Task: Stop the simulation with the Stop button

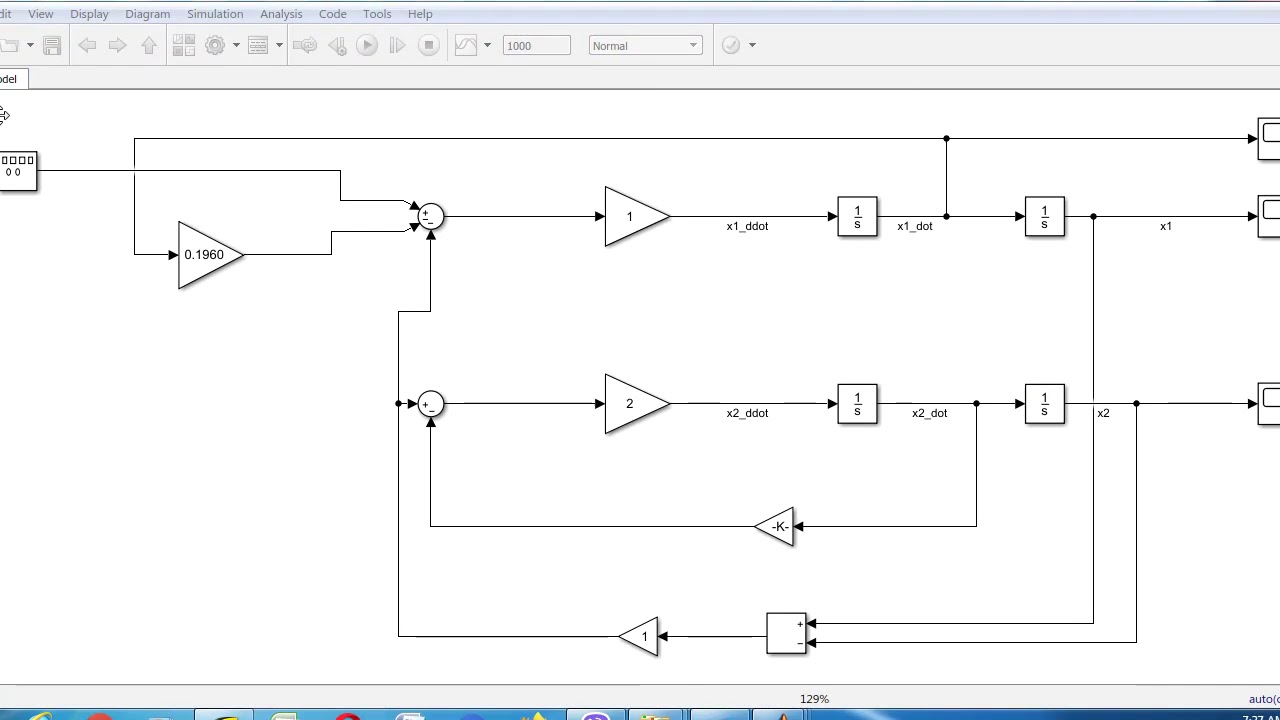Action: pyautogui.click(x=429, y=45)
